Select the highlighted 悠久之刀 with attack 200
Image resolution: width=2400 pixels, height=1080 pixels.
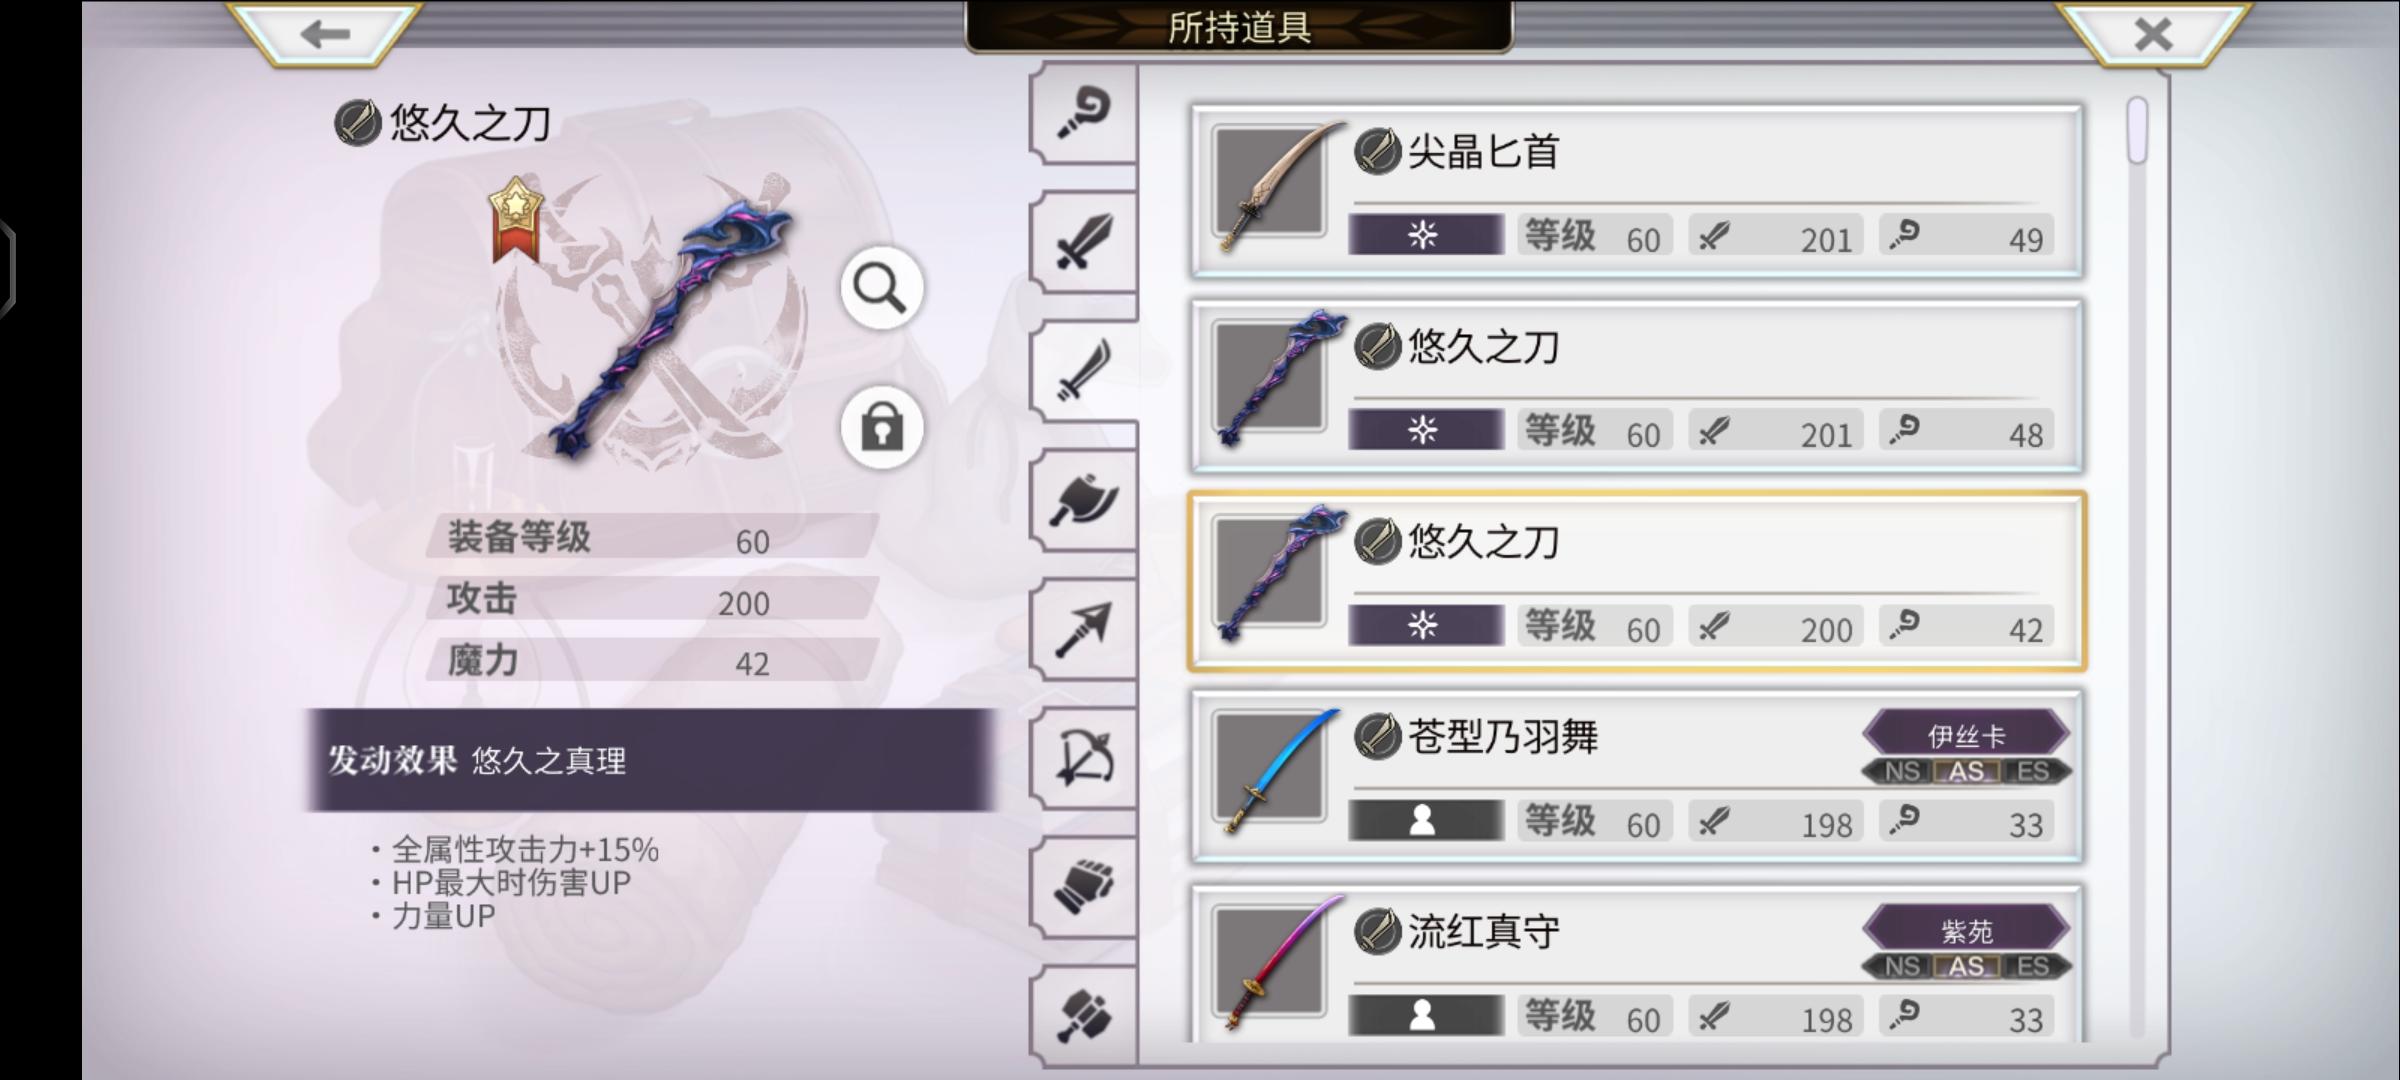point(1636,580)
